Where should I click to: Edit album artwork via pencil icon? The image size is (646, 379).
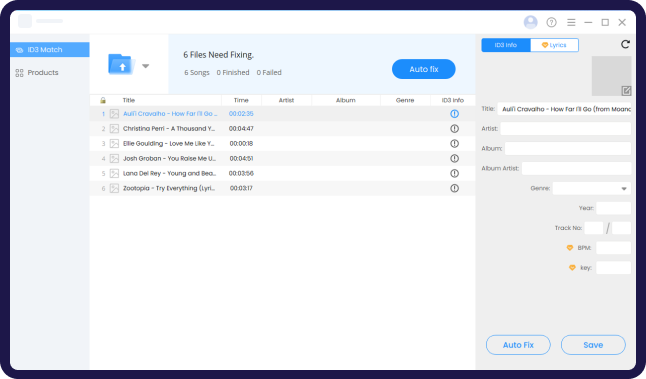pos(626,91)
